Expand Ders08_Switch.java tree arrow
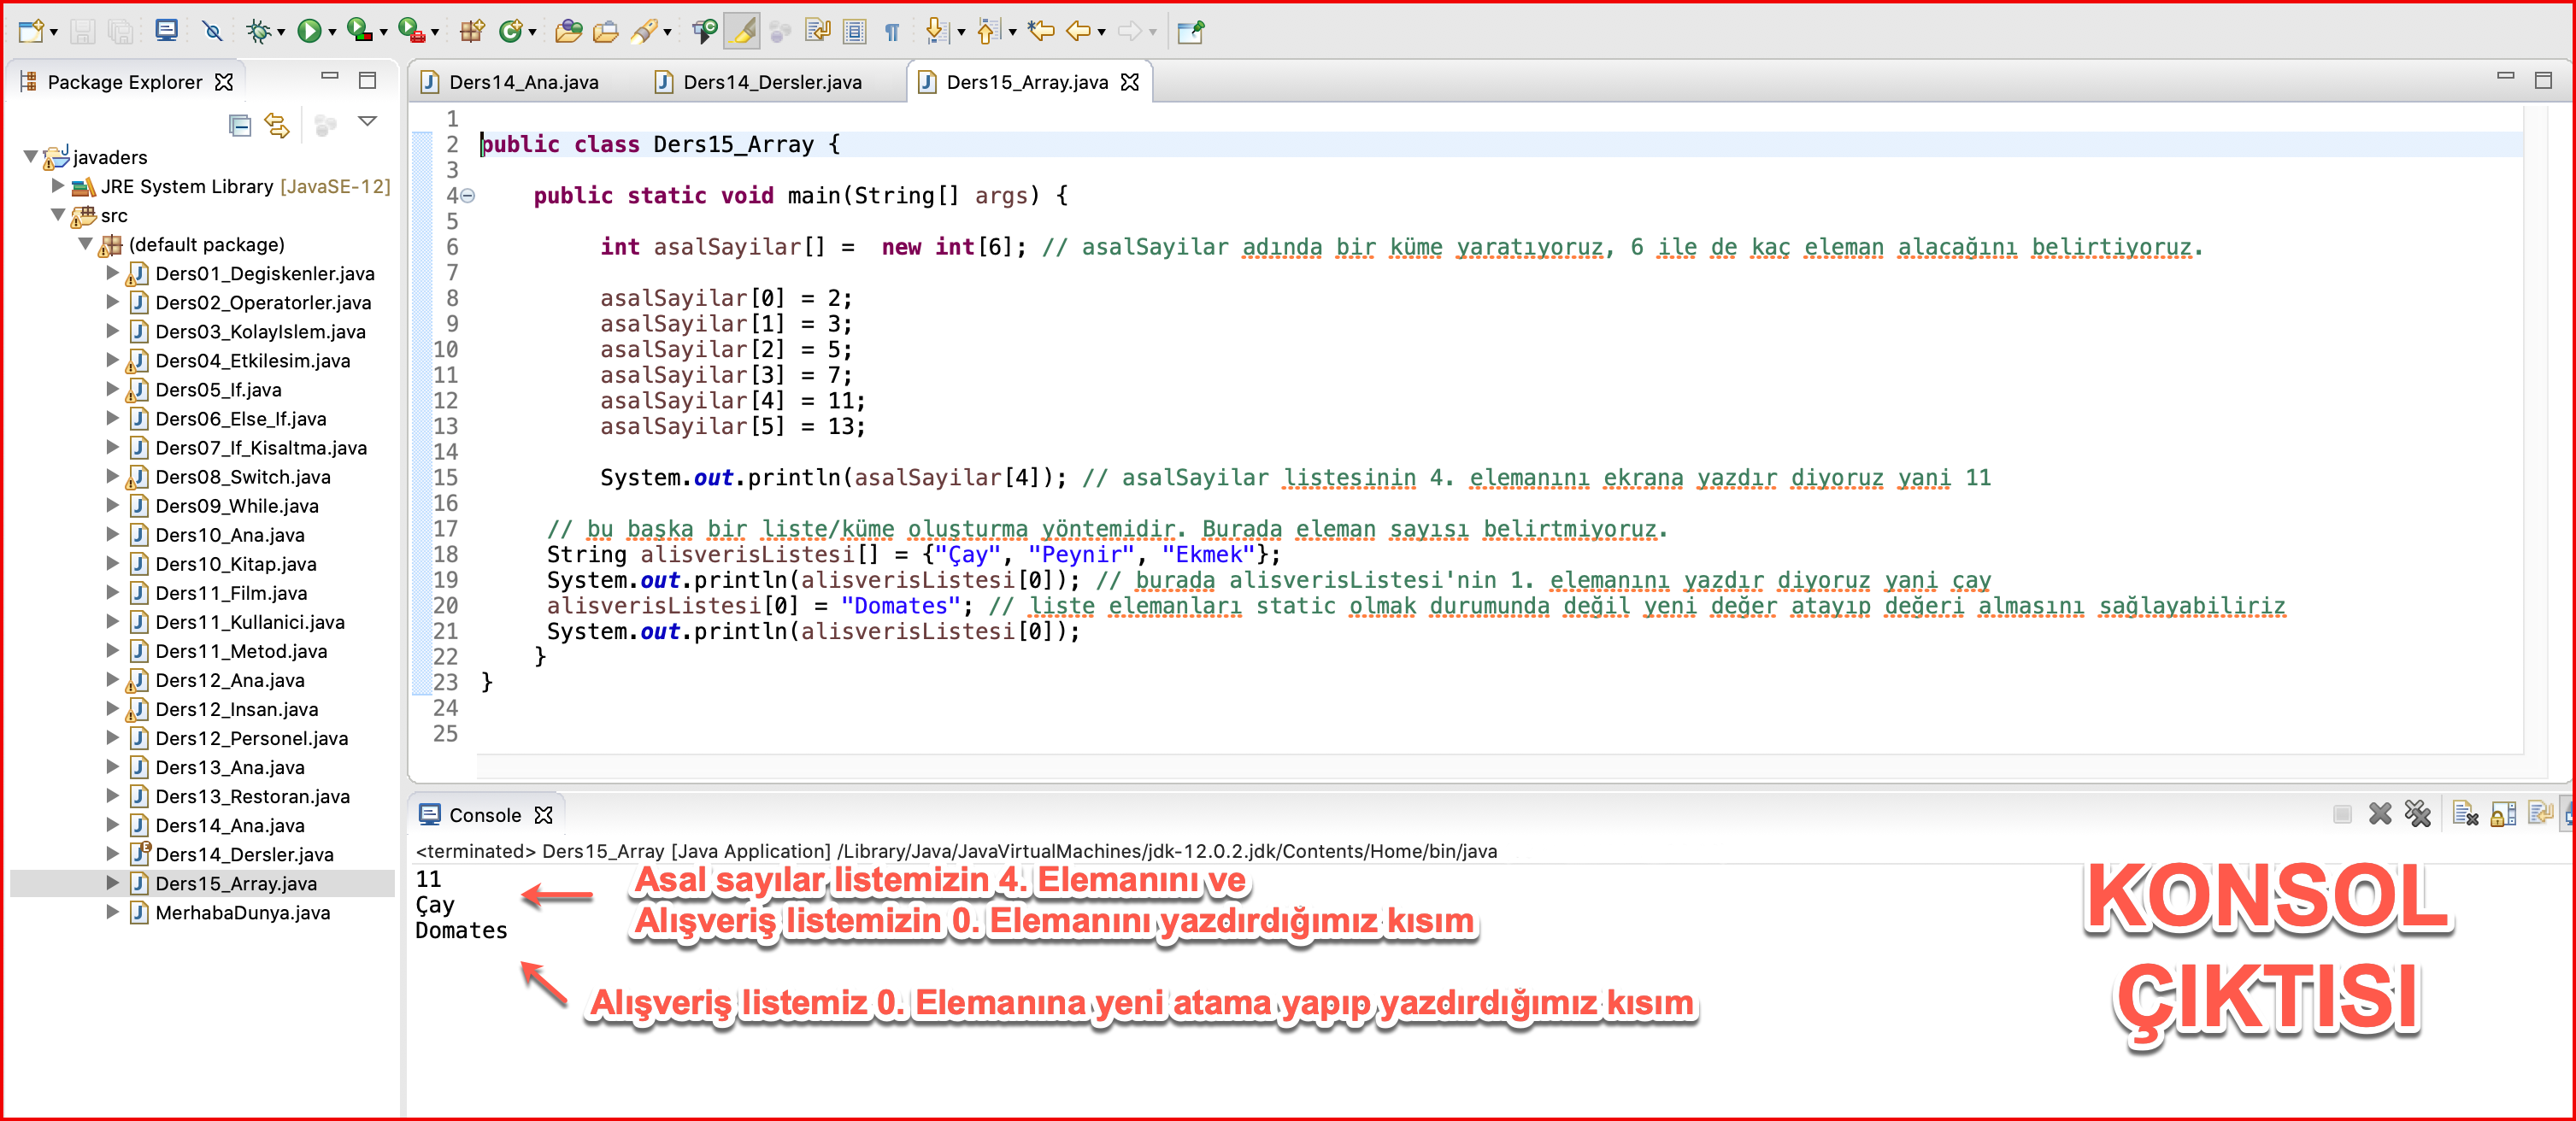 point(113,477)
